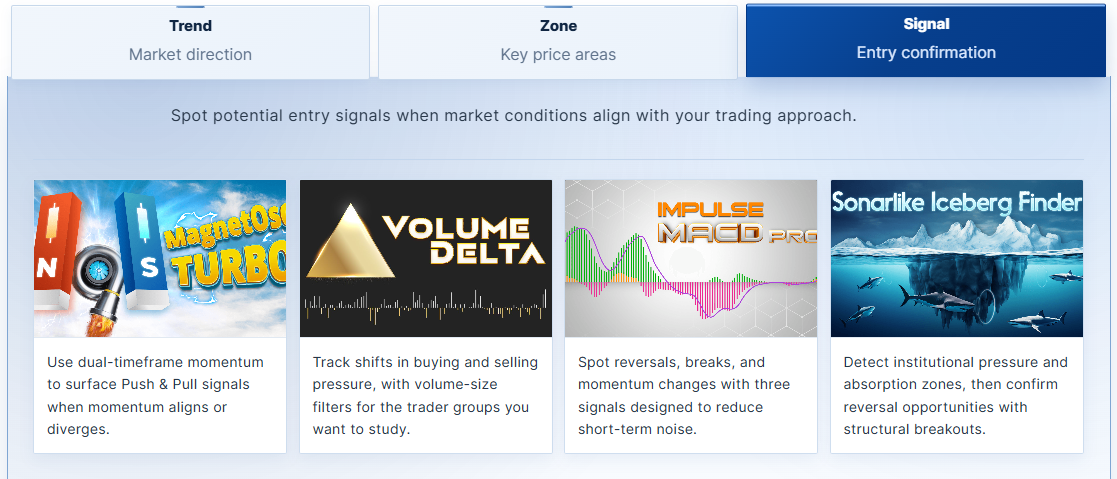Open the Impulse MACD Pro banner image
Screen dimensions: 1117x479
[691, 258]
